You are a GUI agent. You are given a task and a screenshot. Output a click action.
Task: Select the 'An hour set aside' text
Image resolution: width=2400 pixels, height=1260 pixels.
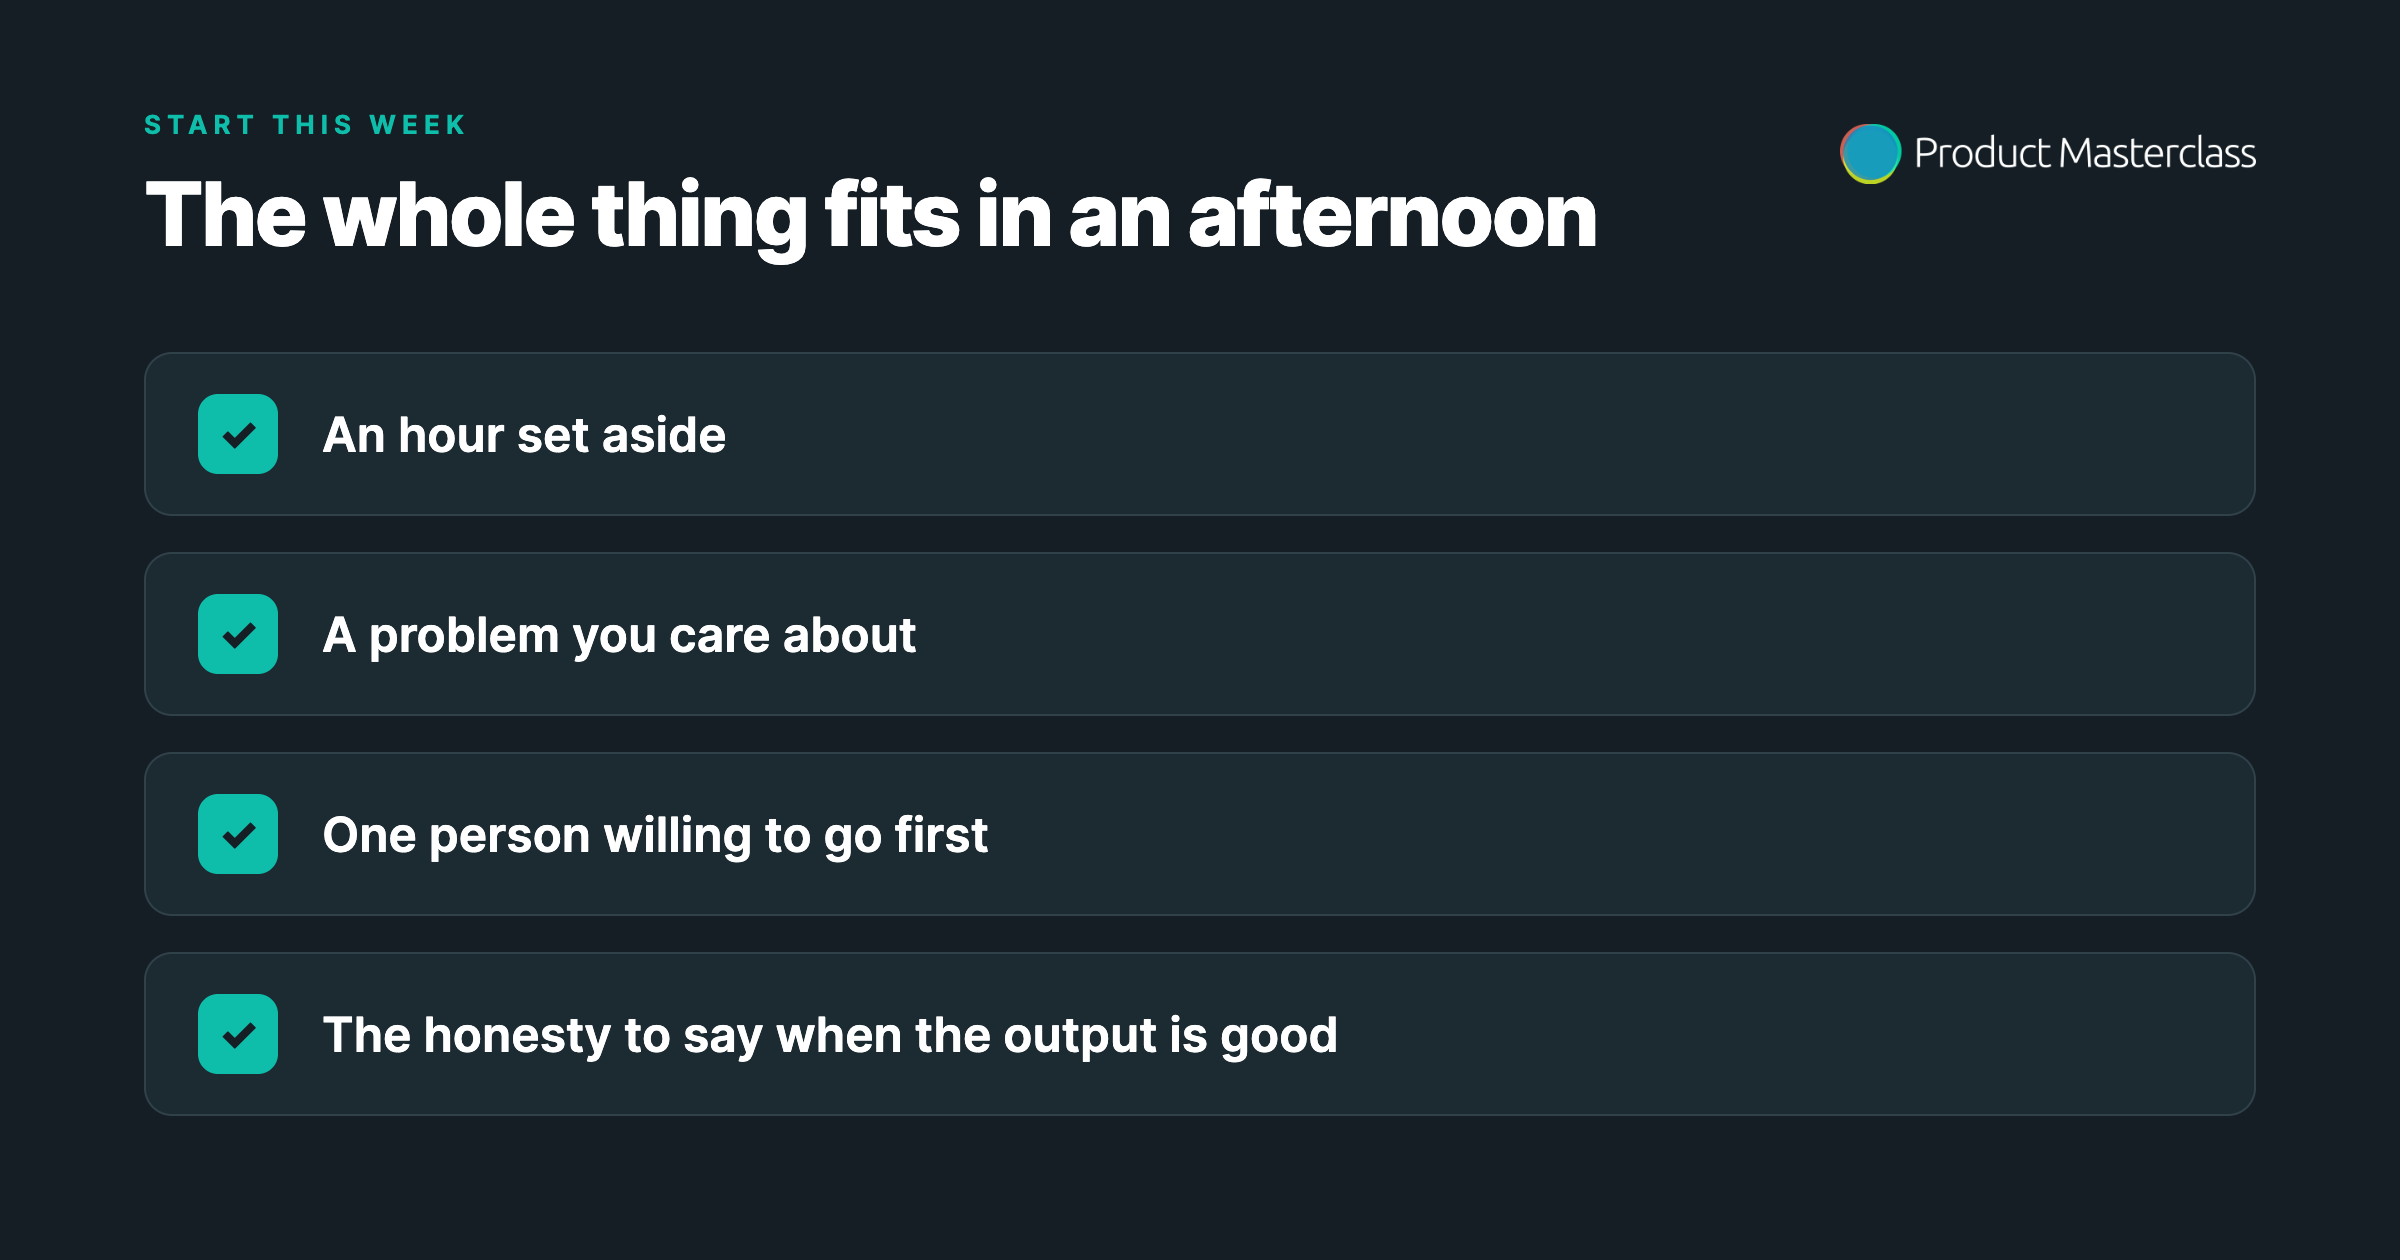524,435
